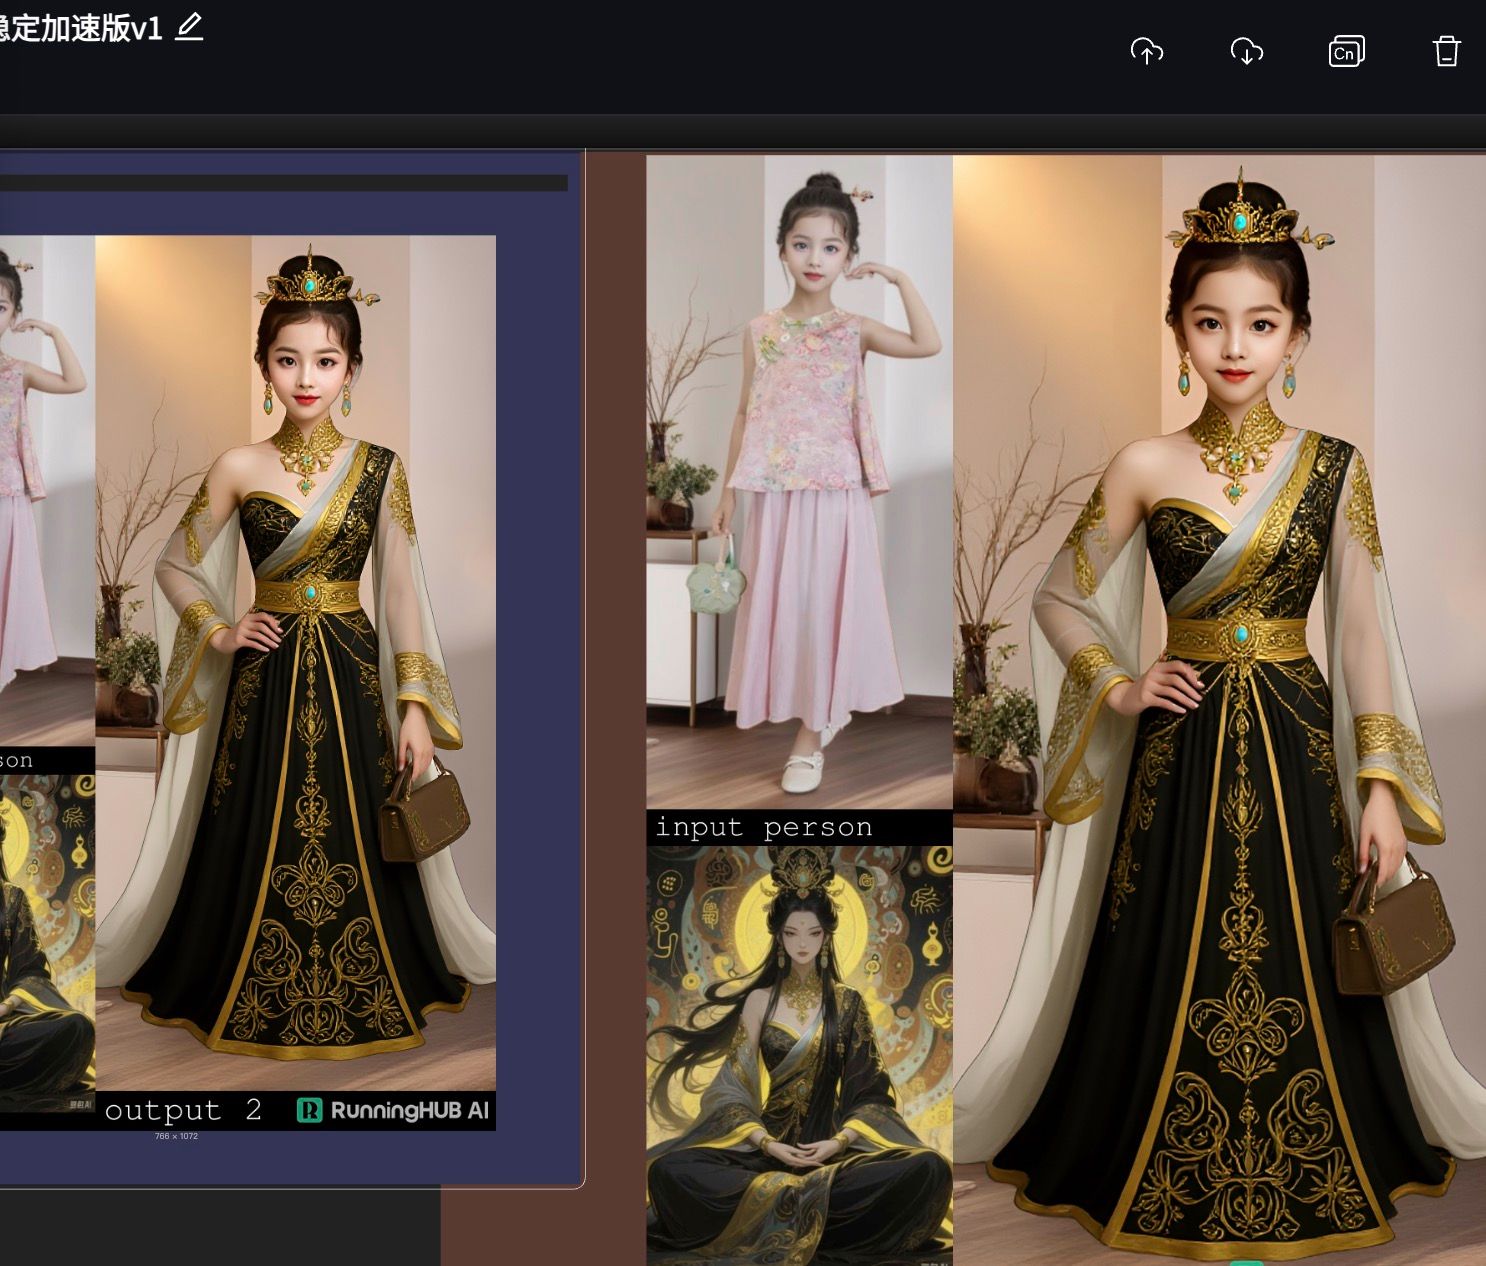Click the "input person" caption label
This screenshot has width=1486, height=1266.
(764, 828)
